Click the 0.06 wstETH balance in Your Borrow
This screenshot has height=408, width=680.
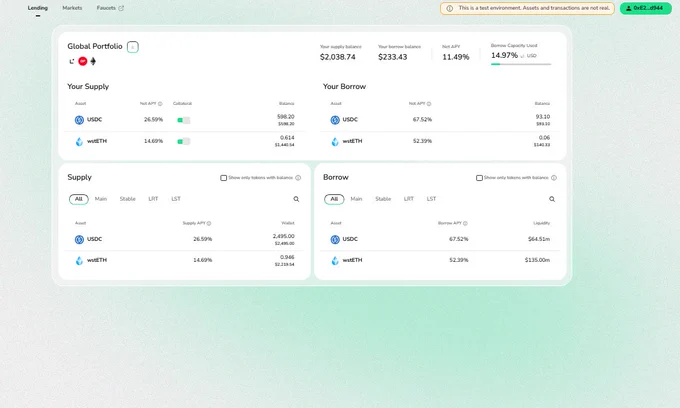[545, 137]
